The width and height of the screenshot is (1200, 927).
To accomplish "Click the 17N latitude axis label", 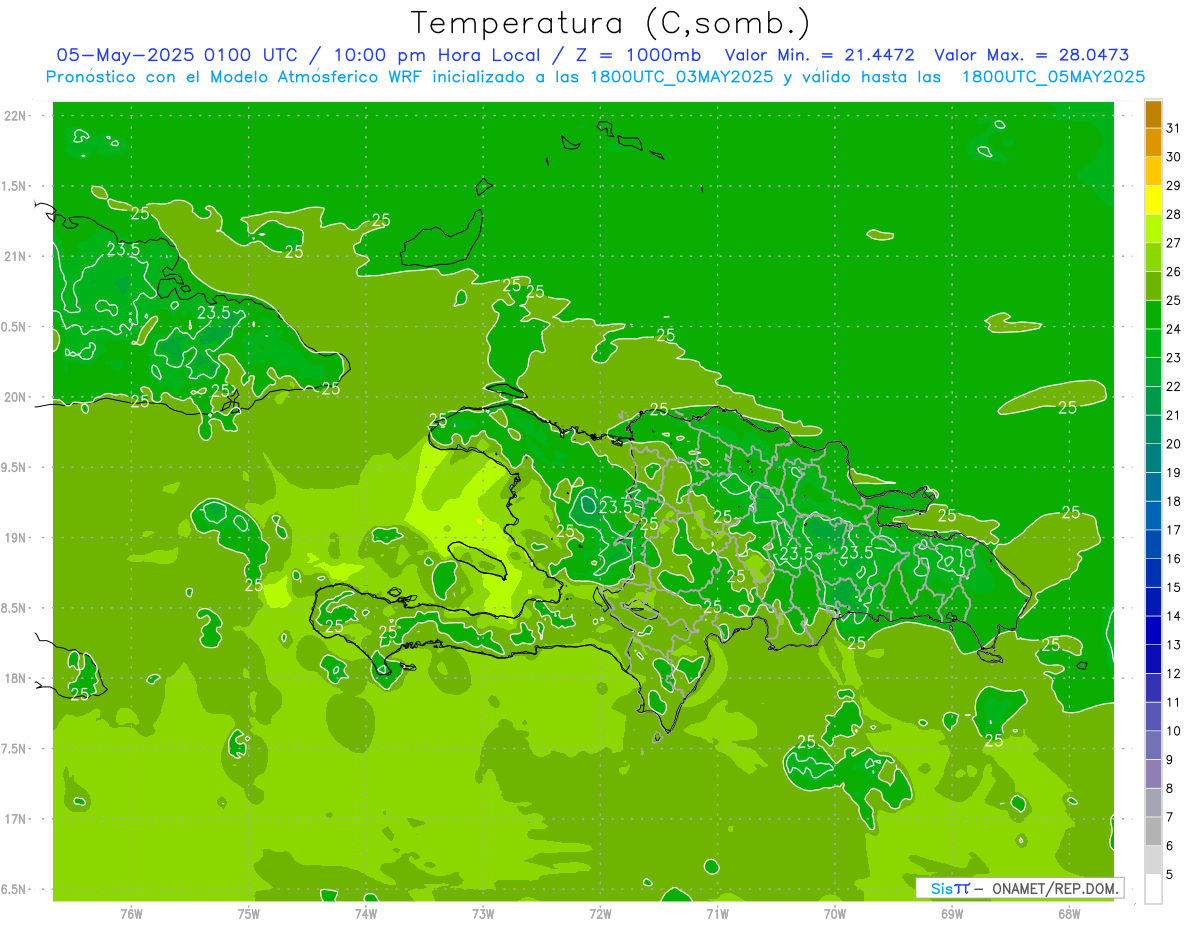I will pos(17,819).
